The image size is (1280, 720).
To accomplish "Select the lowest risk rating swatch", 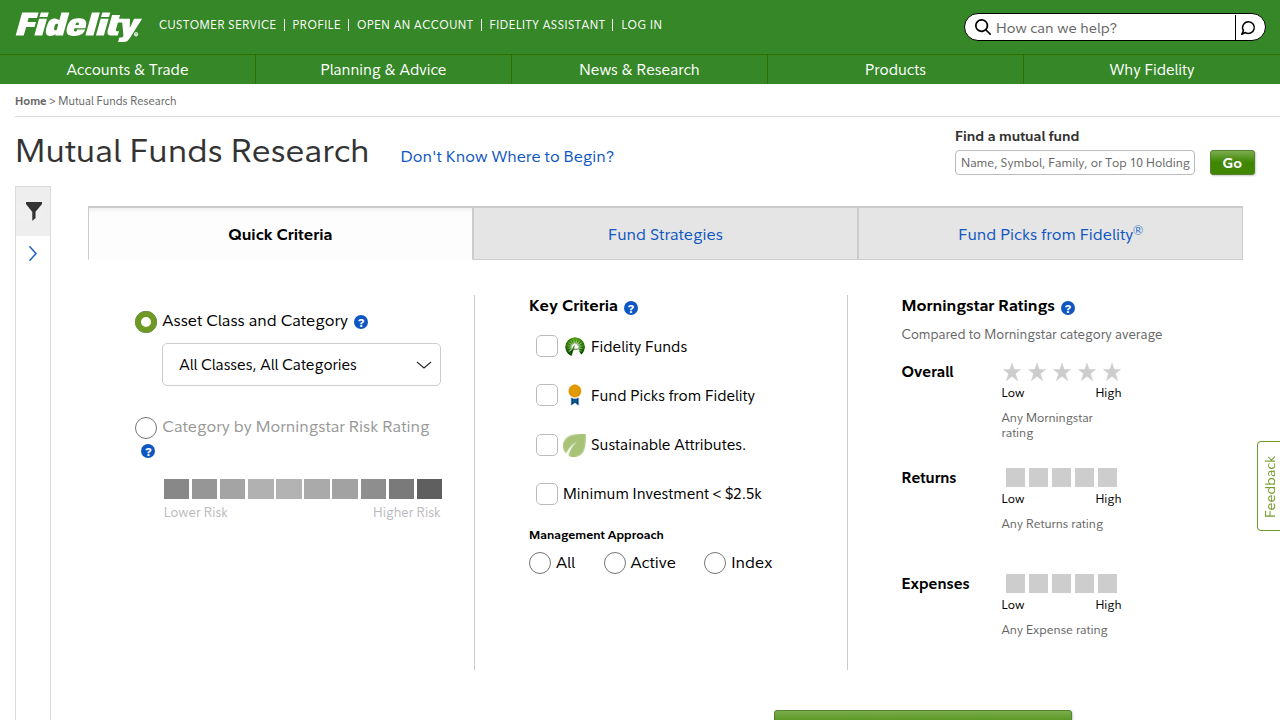I will click(x=176, y=489).
